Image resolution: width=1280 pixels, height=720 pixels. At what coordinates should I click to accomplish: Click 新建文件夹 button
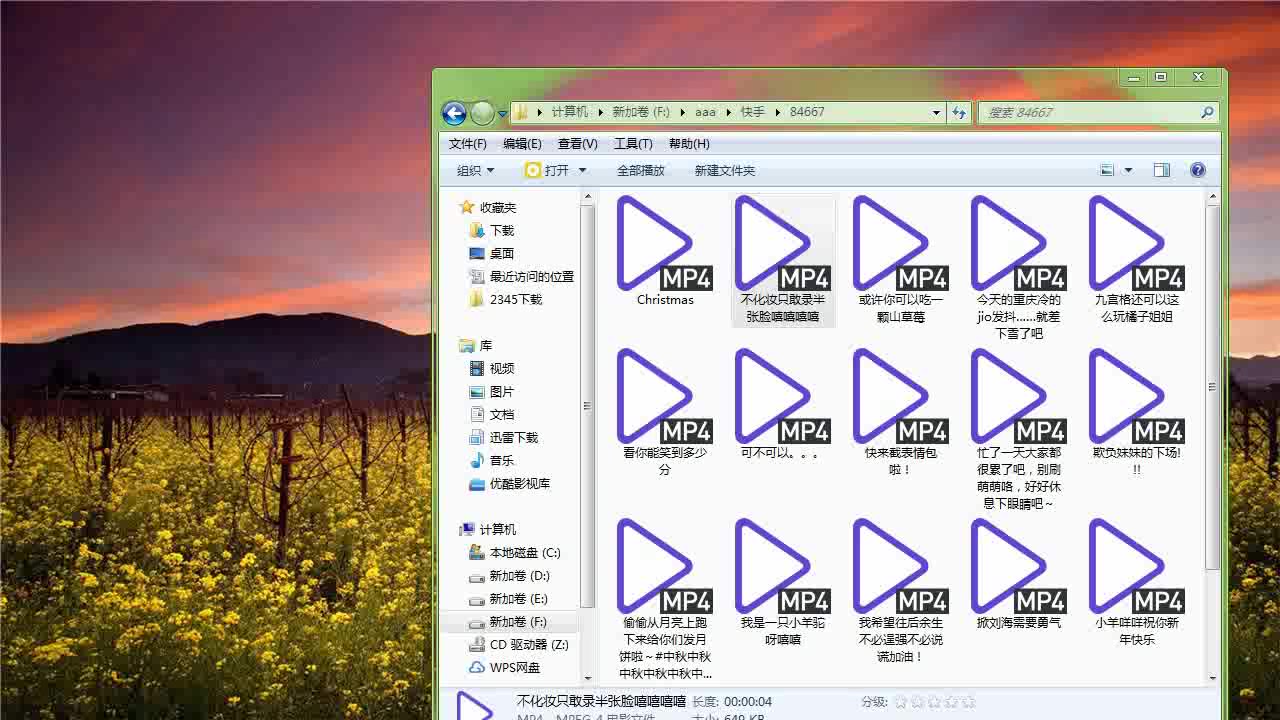(x=725, y=170)
